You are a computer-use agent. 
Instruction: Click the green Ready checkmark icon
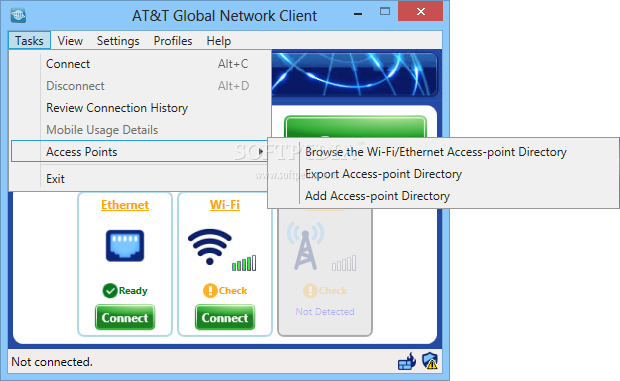coord(110,290)
